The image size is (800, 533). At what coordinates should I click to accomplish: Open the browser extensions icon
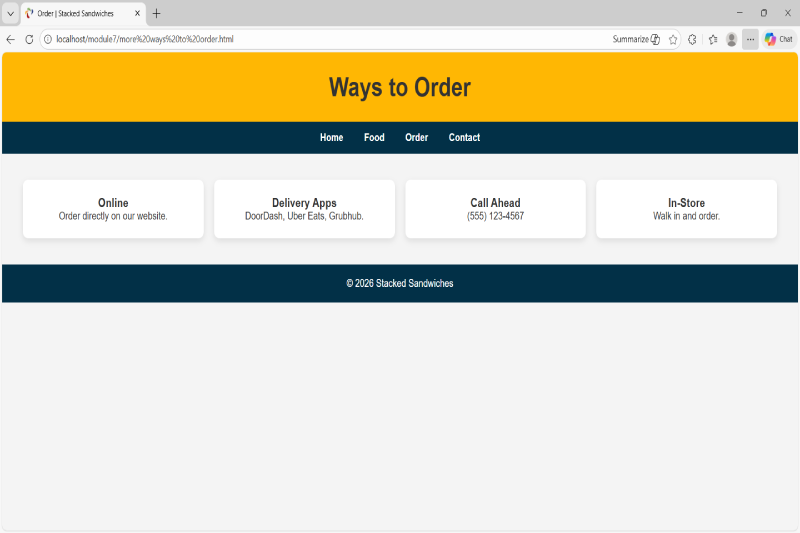click(692, 39)
